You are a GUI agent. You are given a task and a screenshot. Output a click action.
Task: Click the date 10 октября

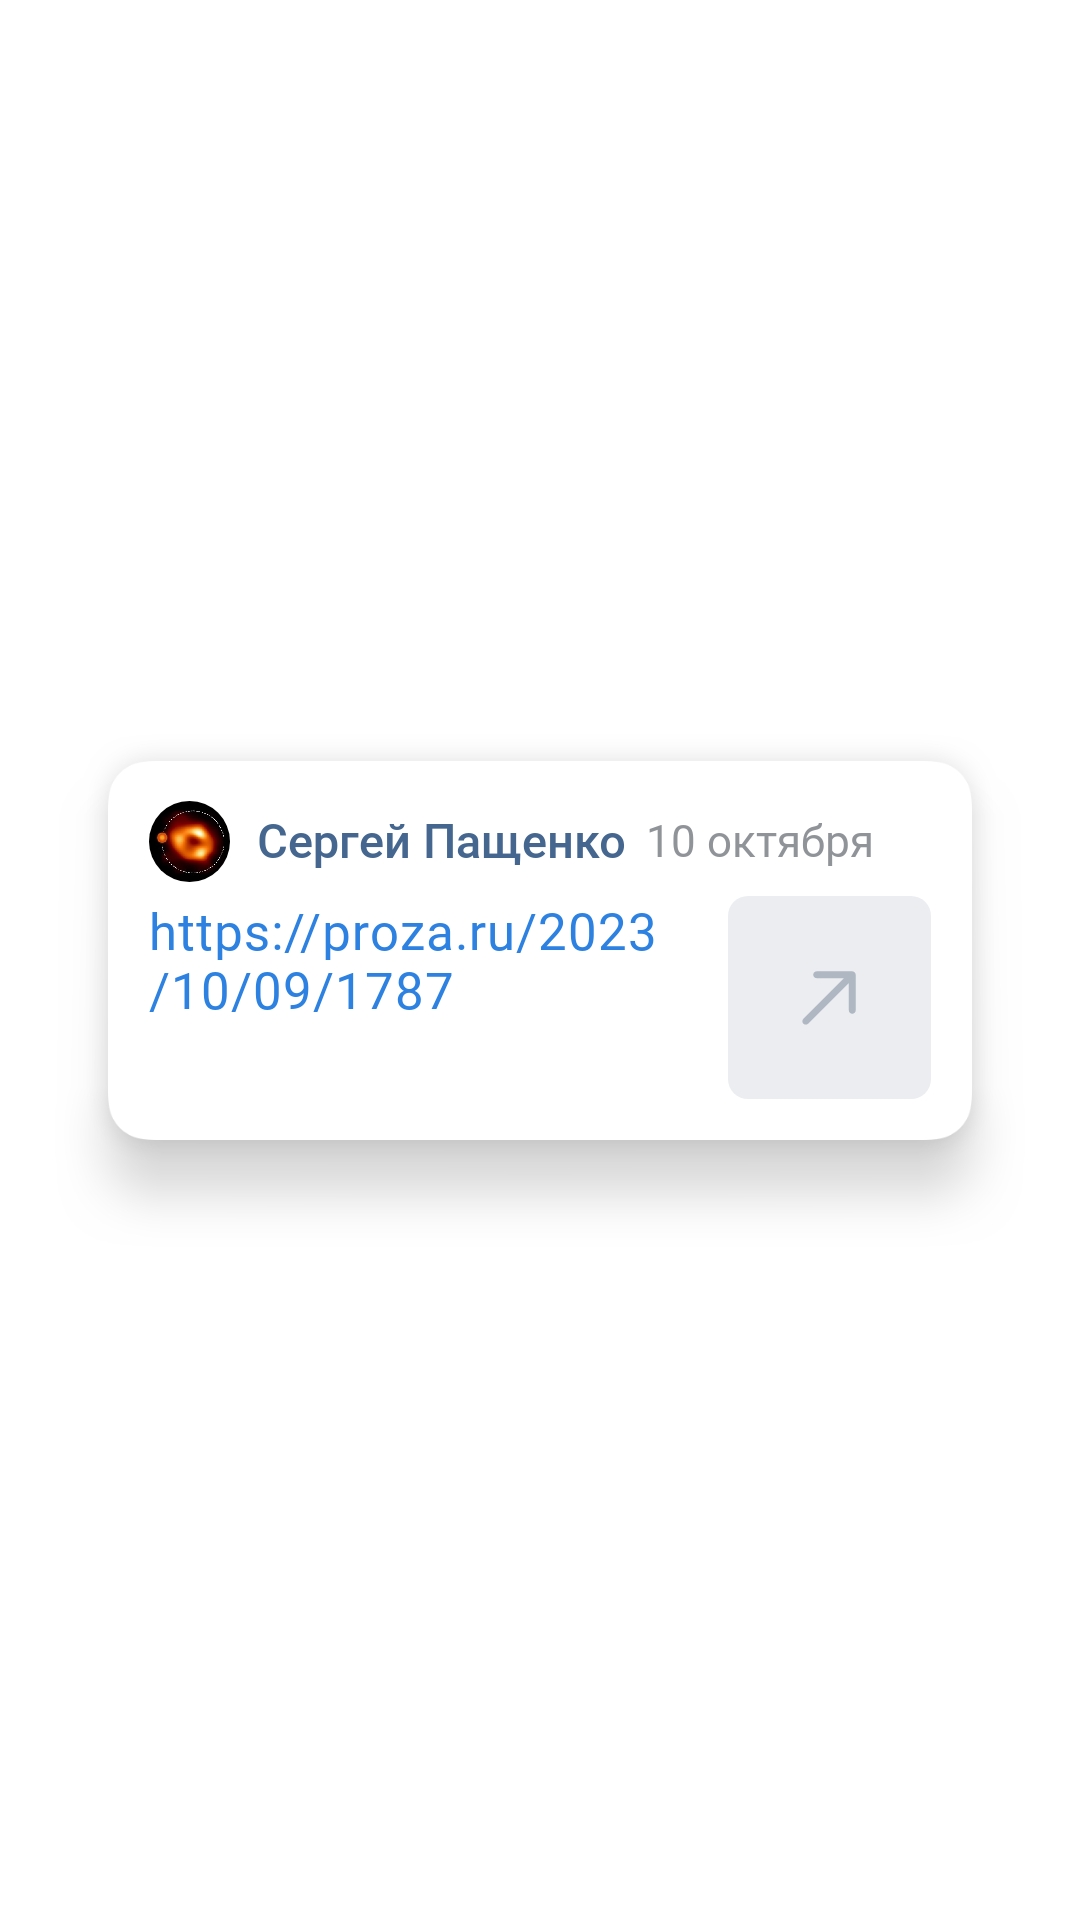[x=760, y=842]
